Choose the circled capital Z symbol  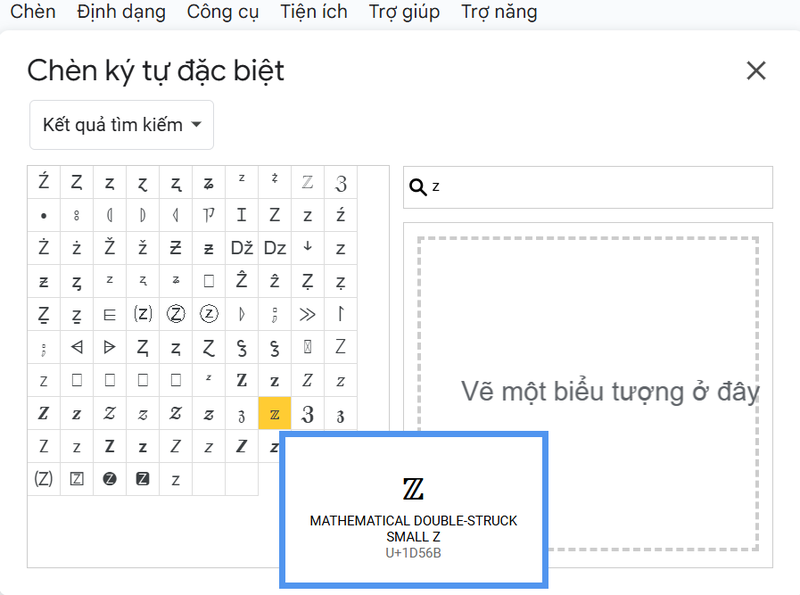coord(176,314)
